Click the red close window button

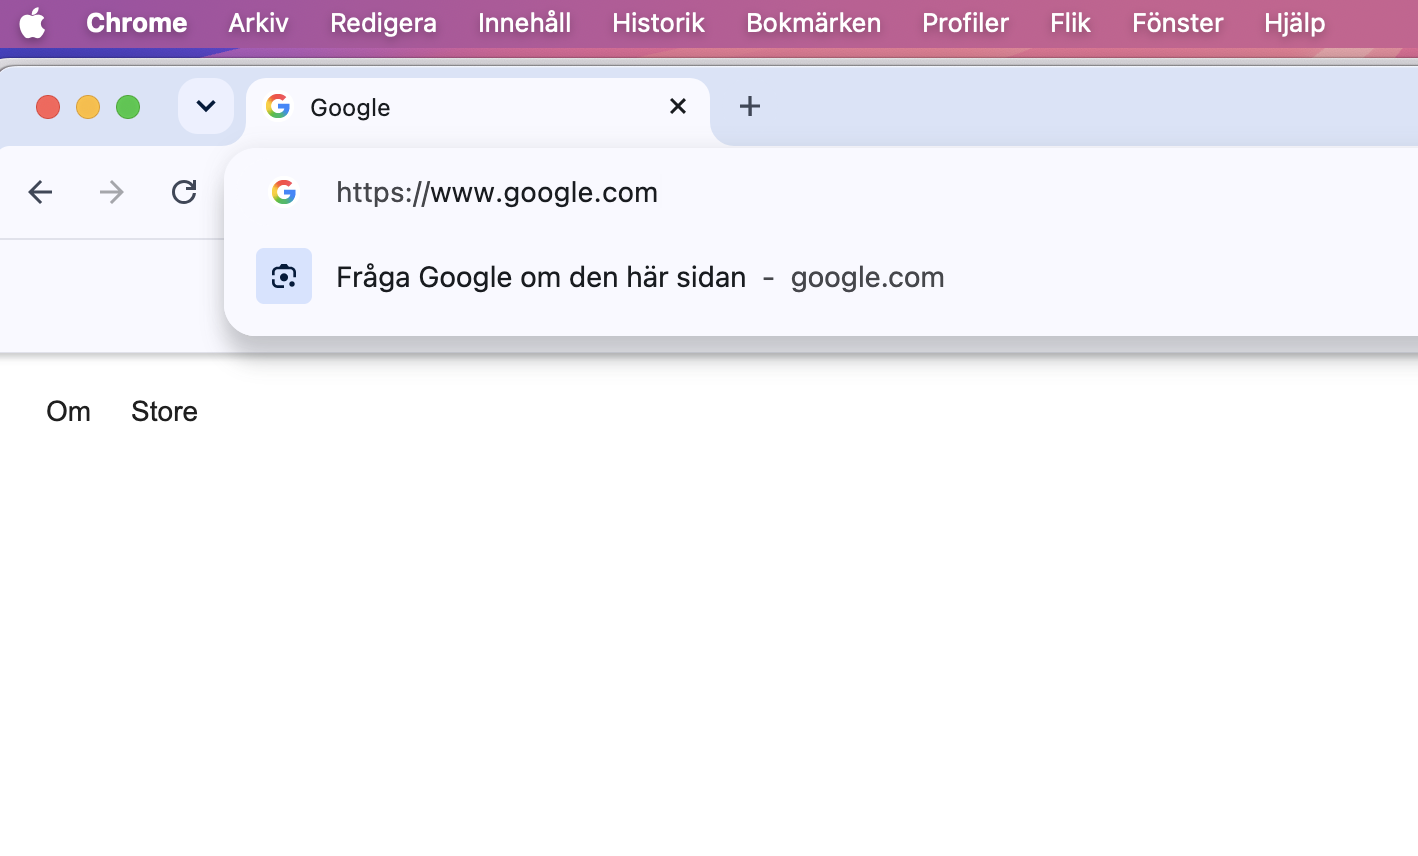point(48,107)
